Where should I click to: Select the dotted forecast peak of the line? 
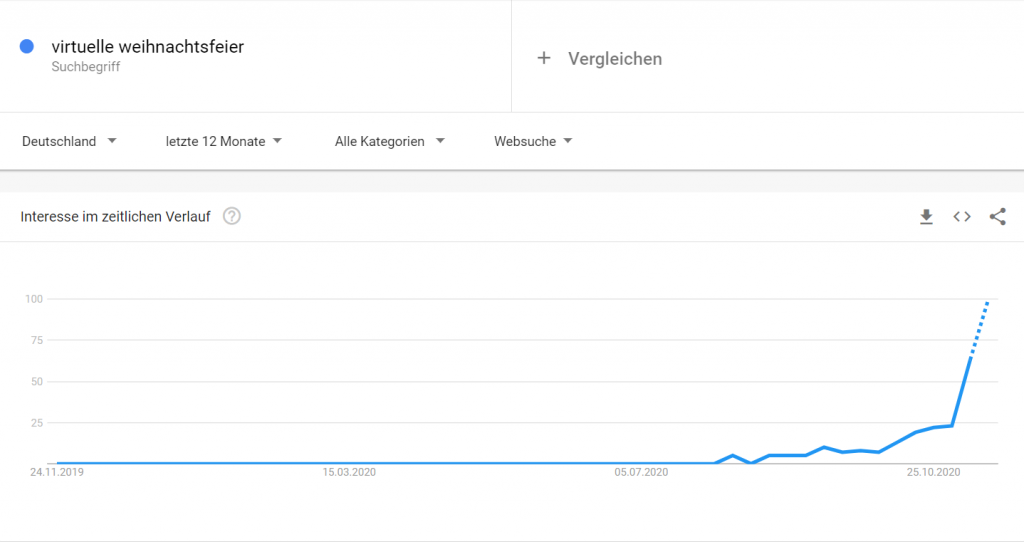pyautogui.click(x=987, y=303)
